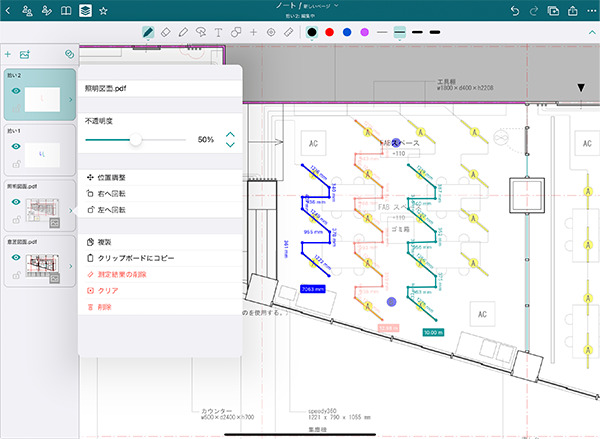Image resolution: width=600 pixels, height=439 pixels.
Task: Collapse the pen toolbar with chevron
Action: (x=592, y=33)
